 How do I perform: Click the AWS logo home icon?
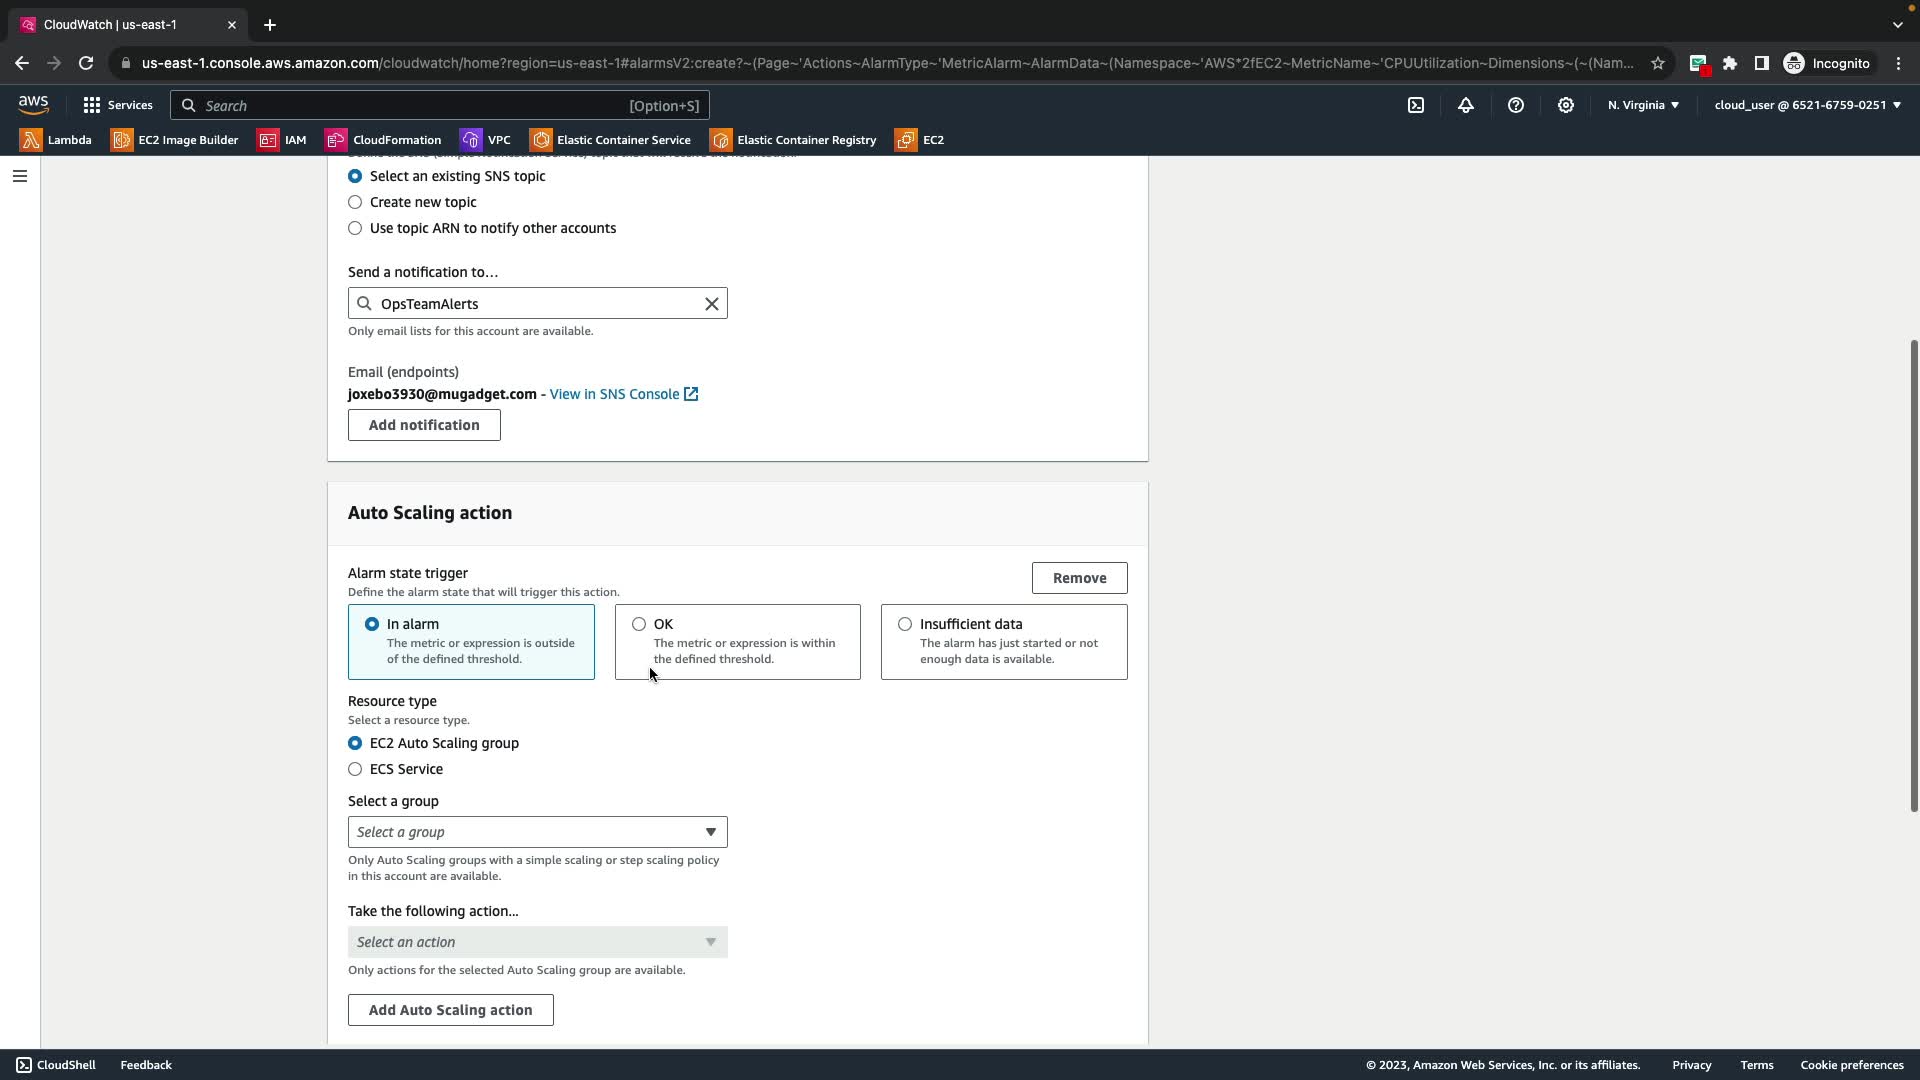point(33,105)
